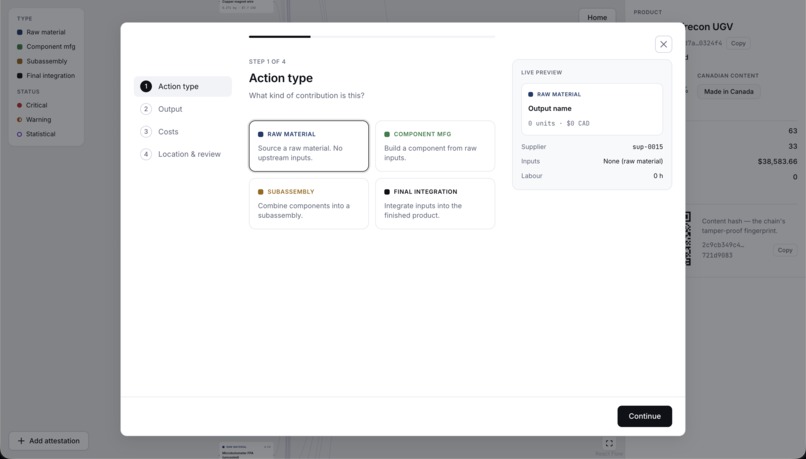Click the $38,583.66 value in background panel
806x459 pixels.
[x=777, y=161]
